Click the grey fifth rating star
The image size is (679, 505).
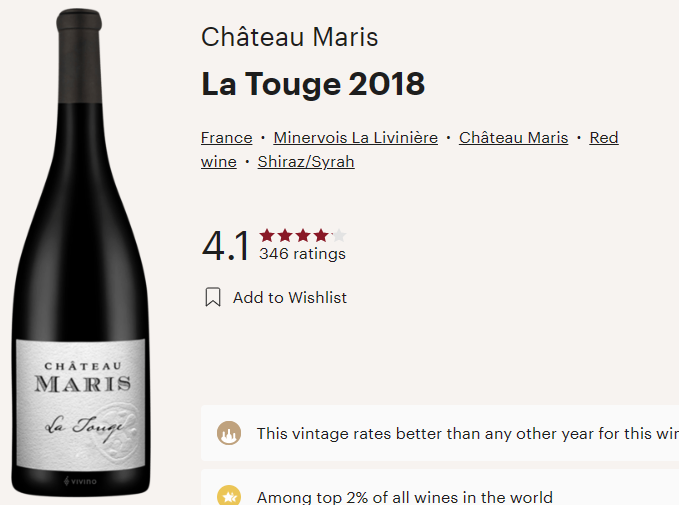pyautogui.click(x=339, y=235)
